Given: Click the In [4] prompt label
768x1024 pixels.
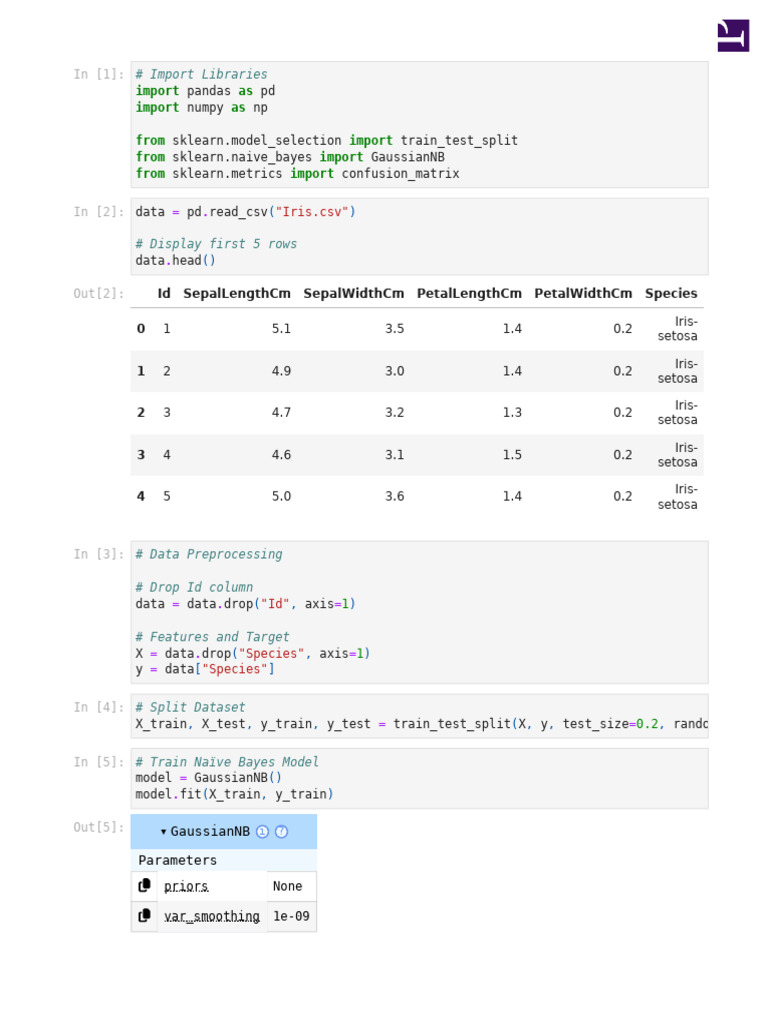Looking at the screenshot, I should click(99, 707).
